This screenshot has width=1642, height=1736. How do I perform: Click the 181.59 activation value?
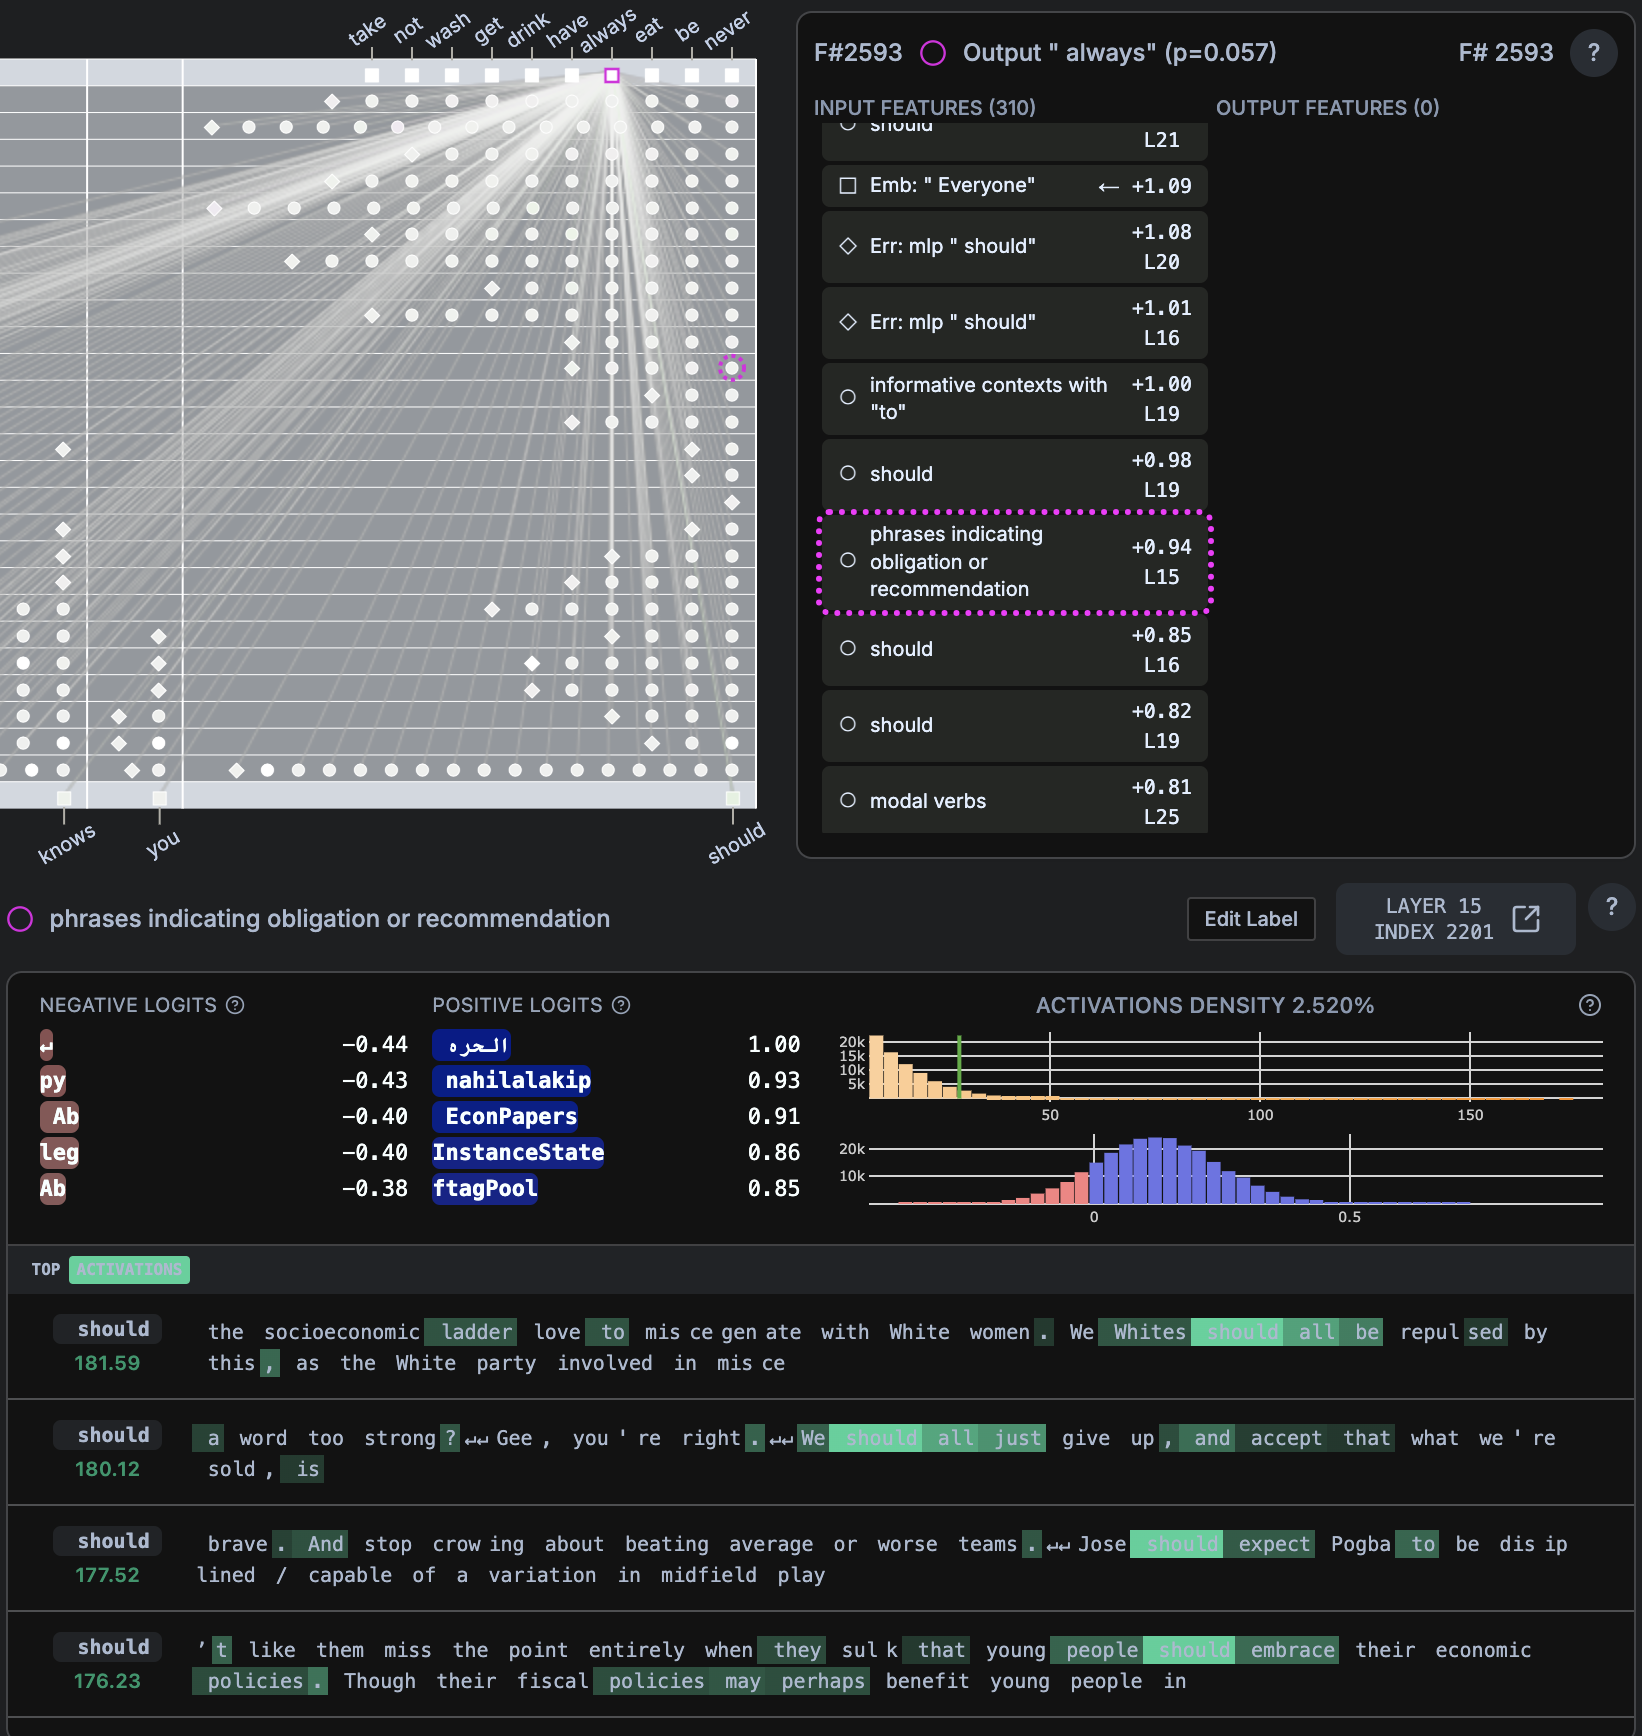tap(107, 1363)
